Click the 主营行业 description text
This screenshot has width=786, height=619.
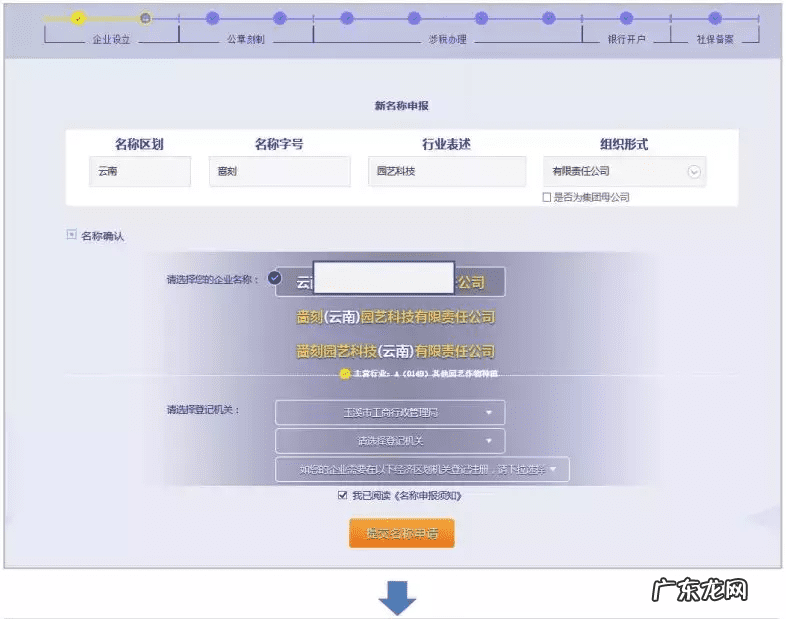coord(426,374)
